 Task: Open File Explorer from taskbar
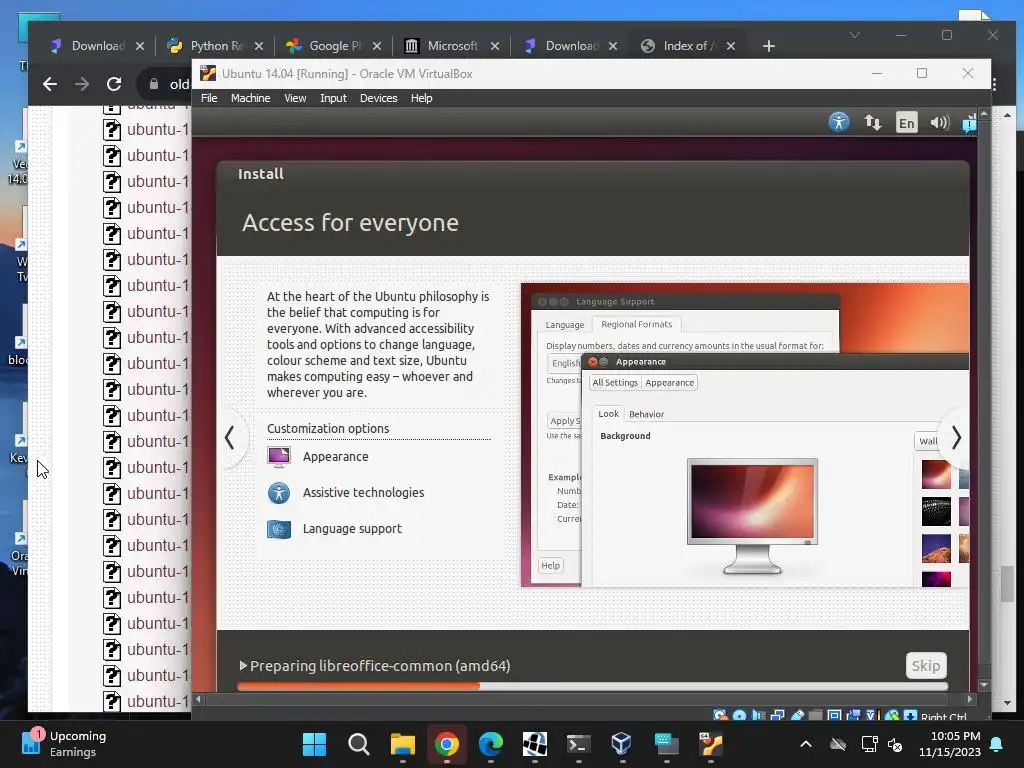(402, 744)
